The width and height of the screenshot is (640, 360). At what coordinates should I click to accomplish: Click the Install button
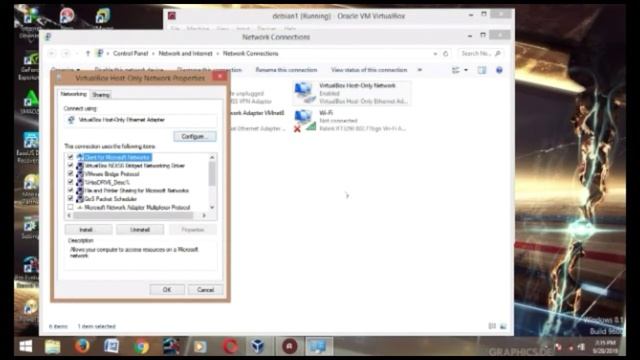pyautogui.click(x=88, y=230)
